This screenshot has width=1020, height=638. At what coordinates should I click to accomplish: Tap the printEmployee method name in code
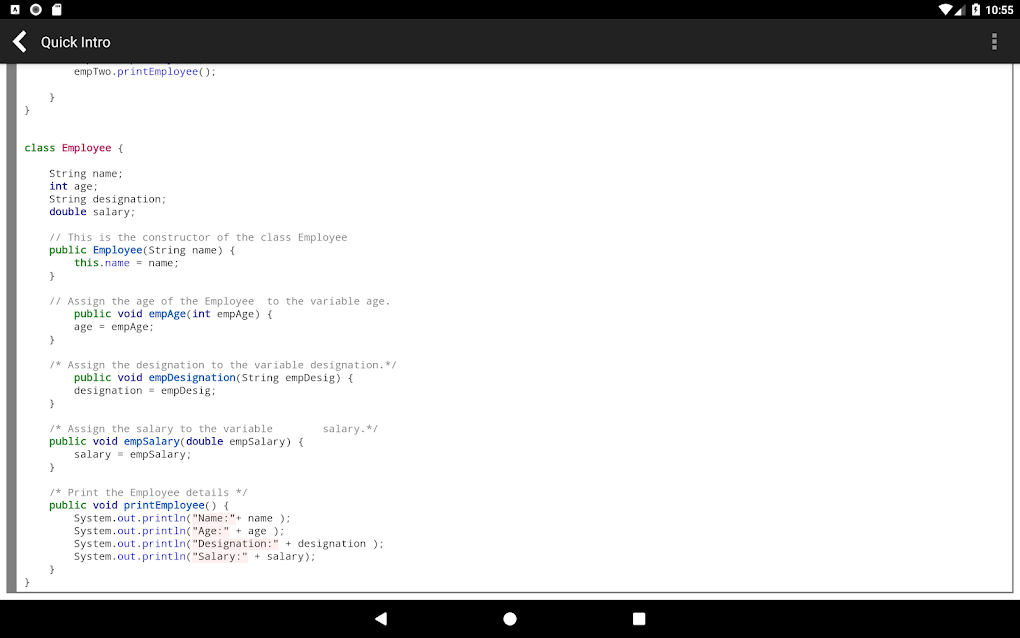click(x=162, y=504)
